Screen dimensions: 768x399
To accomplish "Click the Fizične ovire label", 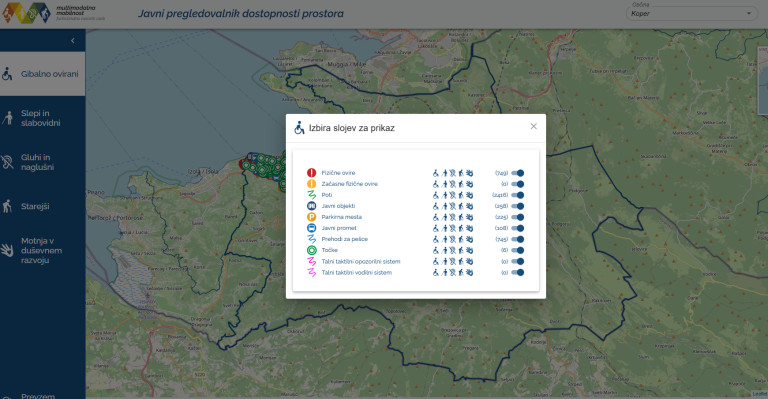I will point(338,173).
